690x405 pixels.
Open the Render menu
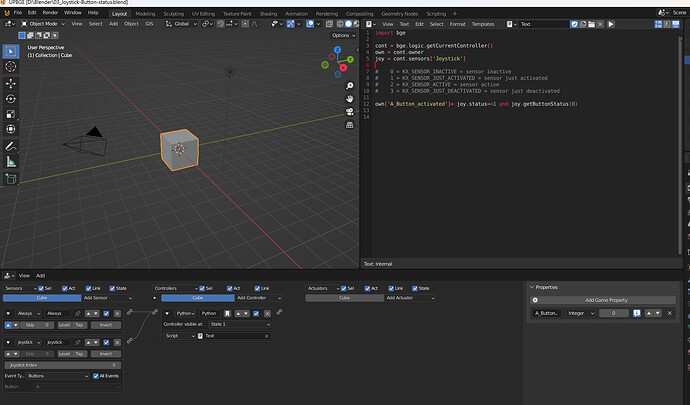[50, 13]
